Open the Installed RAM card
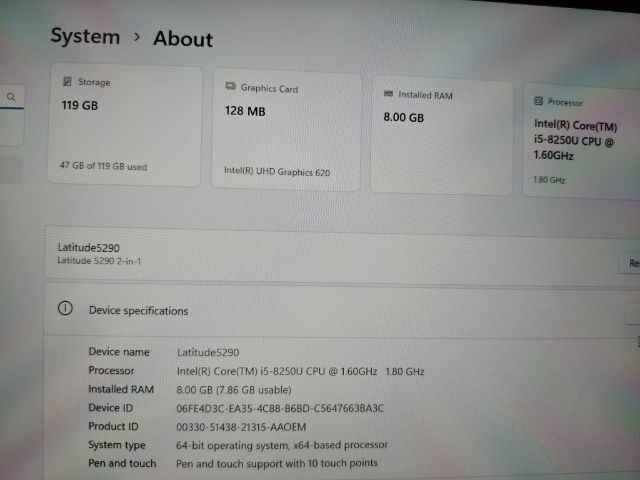The image size is (640, 480). pos(441,135)
